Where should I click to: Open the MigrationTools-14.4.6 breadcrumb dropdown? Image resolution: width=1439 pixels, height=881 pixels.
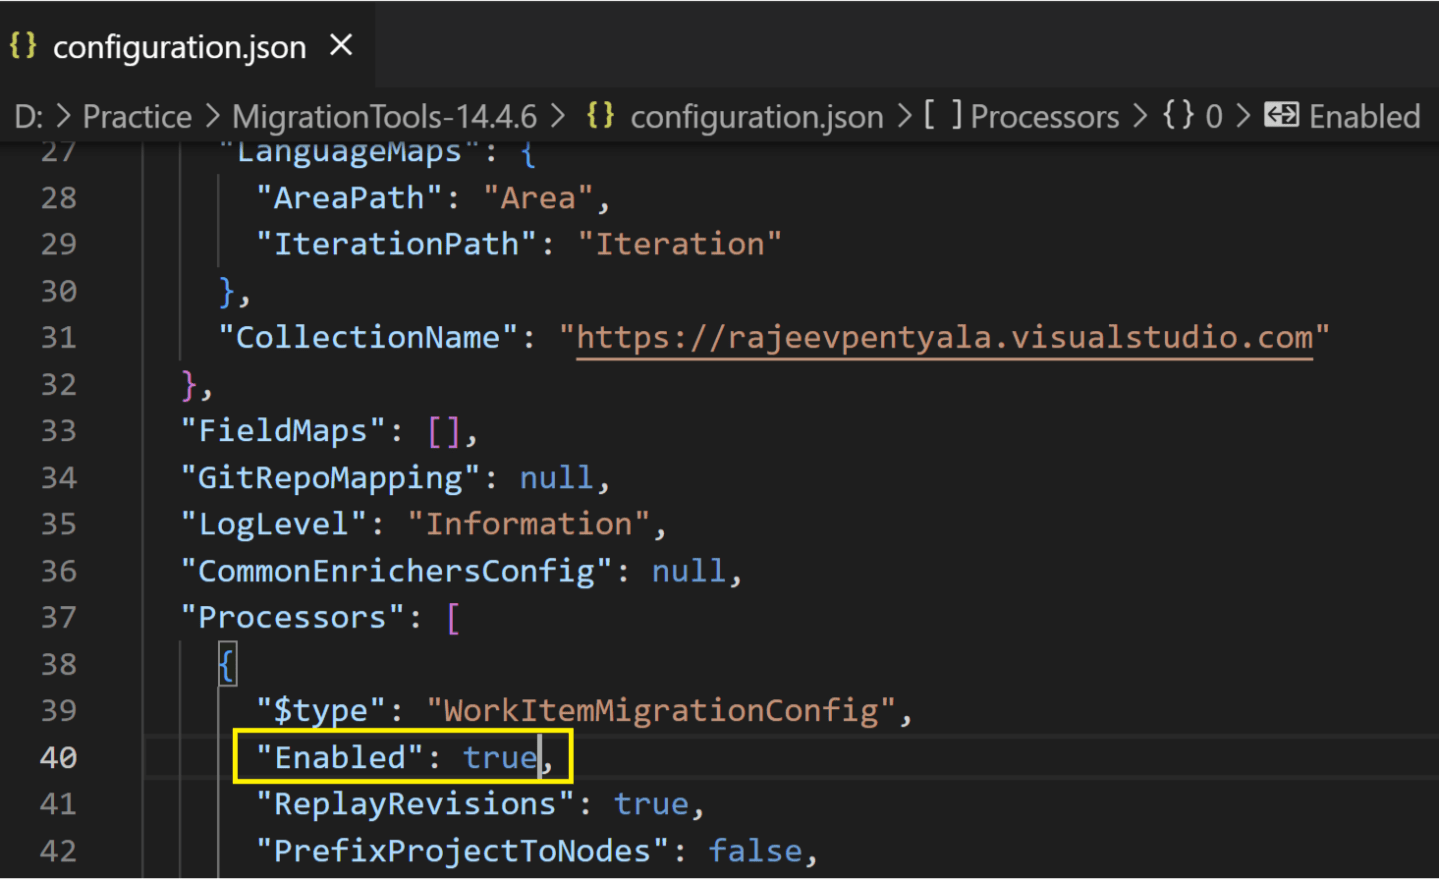pos(382,116)
